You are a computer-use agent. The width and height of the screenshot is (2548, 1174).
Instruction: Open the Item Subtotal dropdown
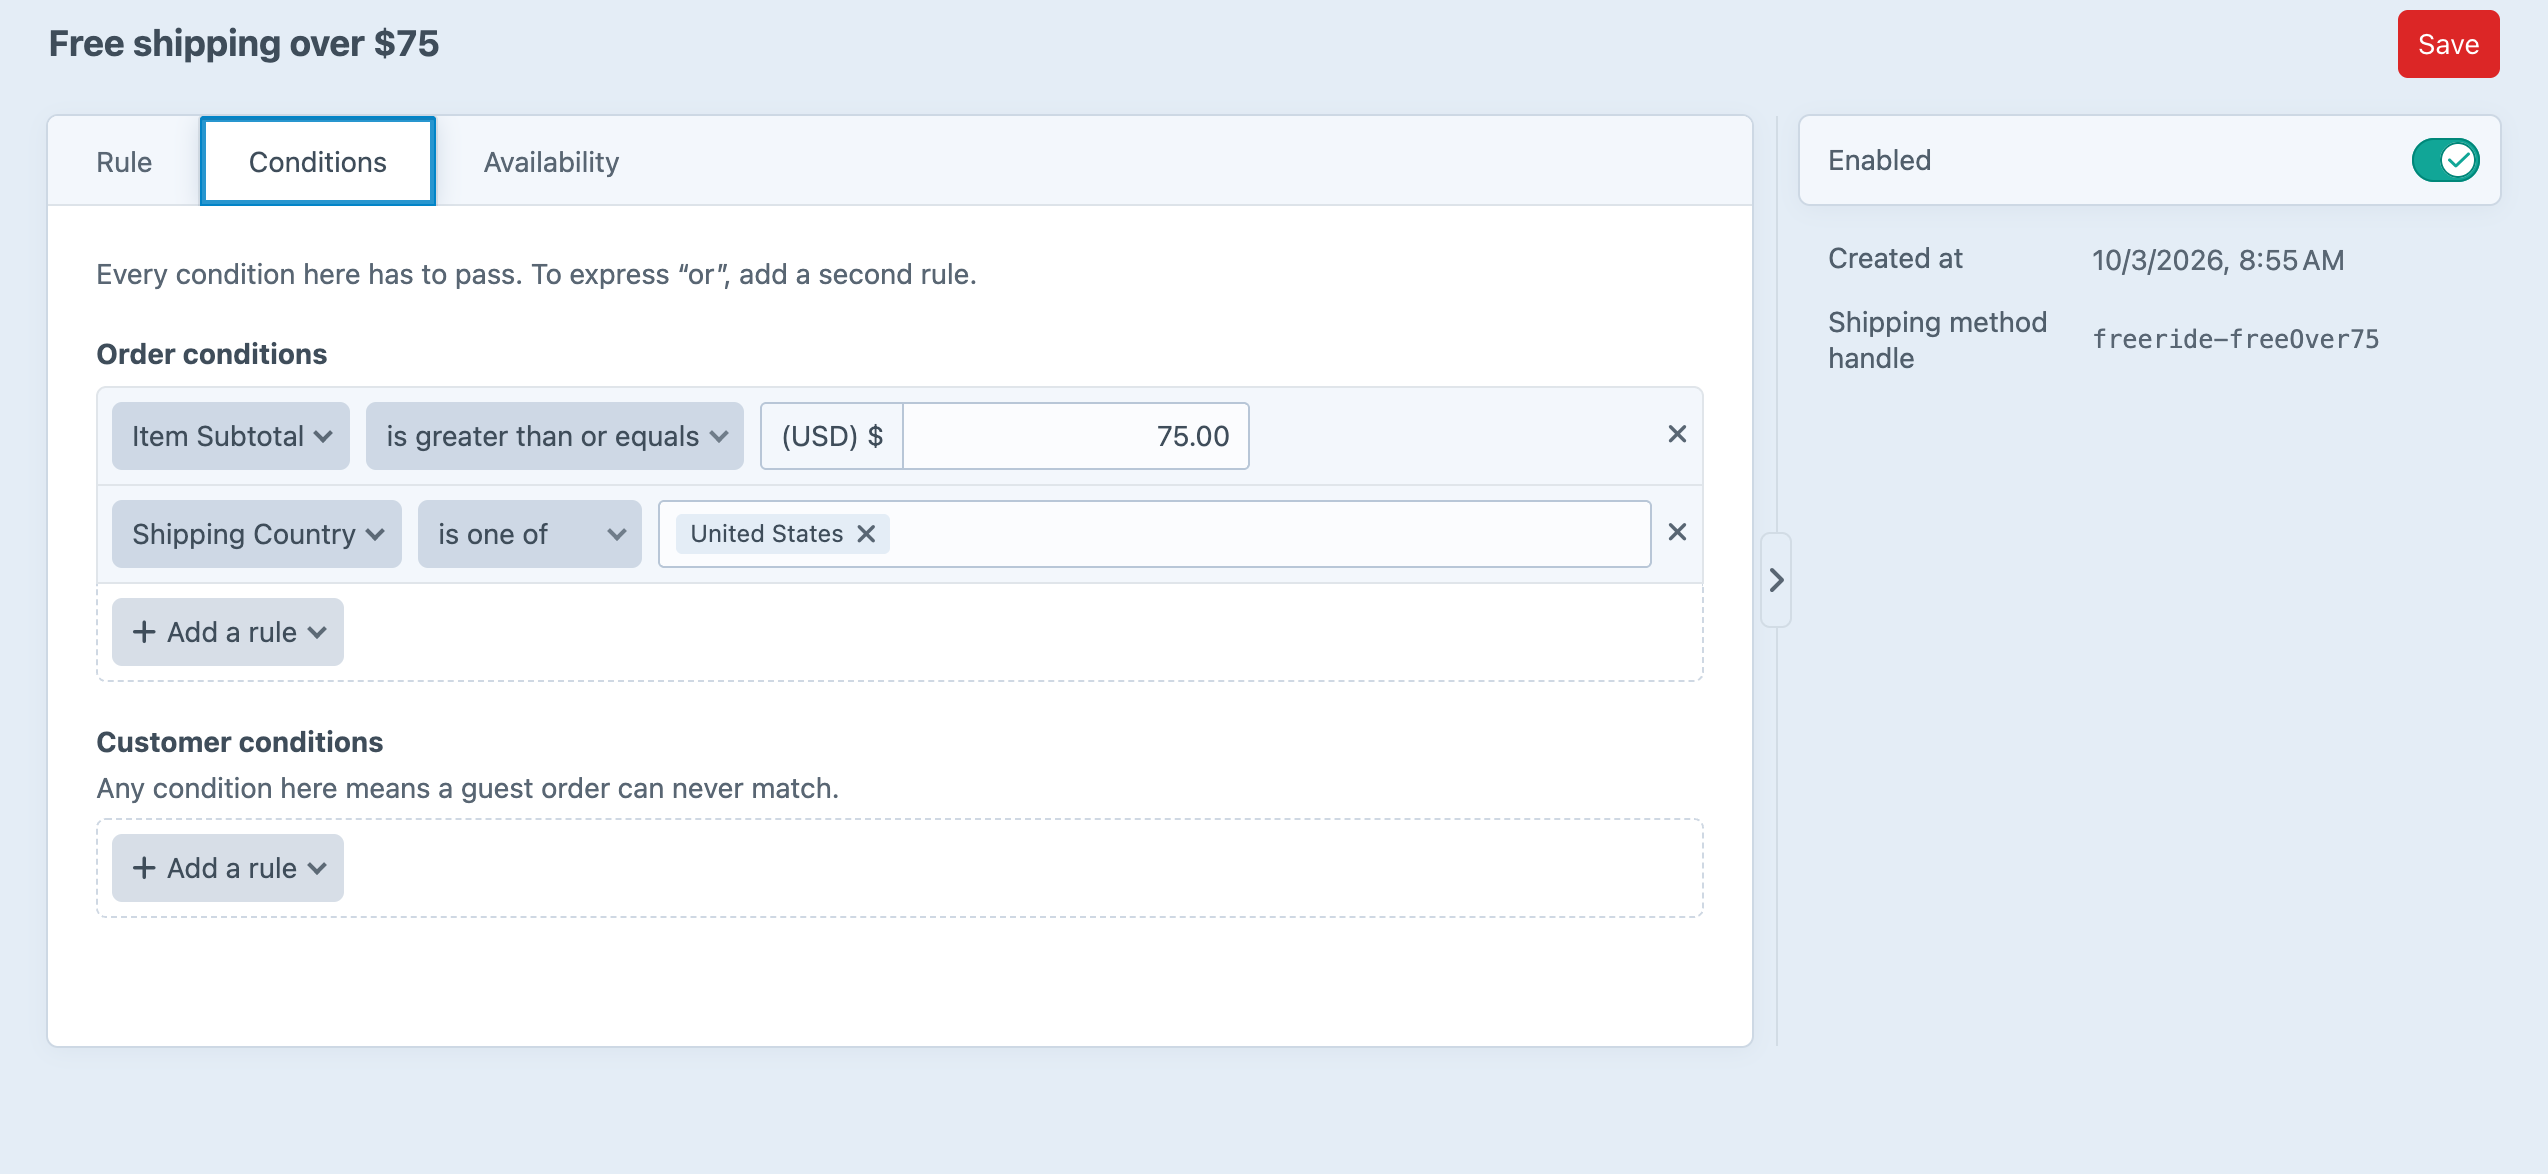[231, 436]
